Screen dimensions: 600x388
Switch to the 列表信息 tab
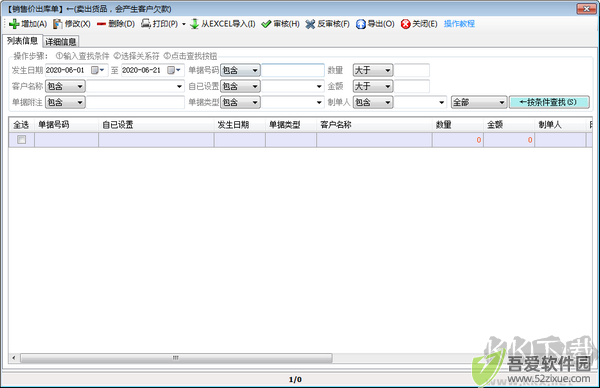coord(22,41)
